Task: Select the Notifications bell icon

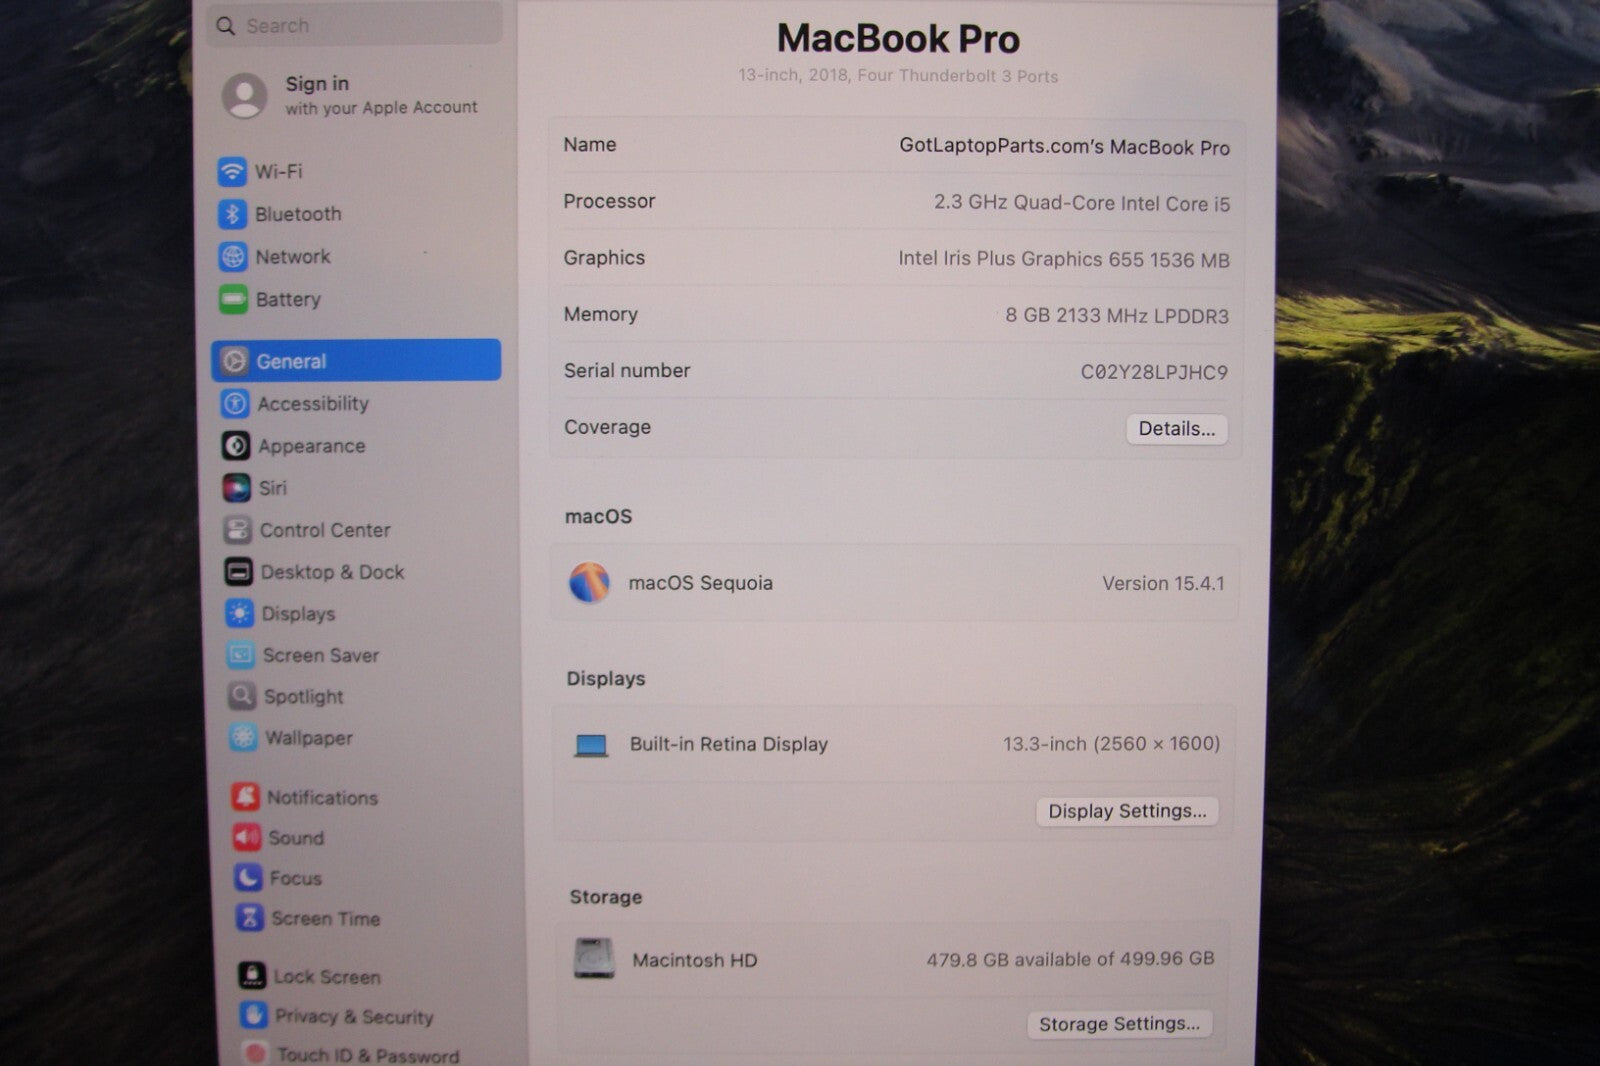Action: pos(245,797)
